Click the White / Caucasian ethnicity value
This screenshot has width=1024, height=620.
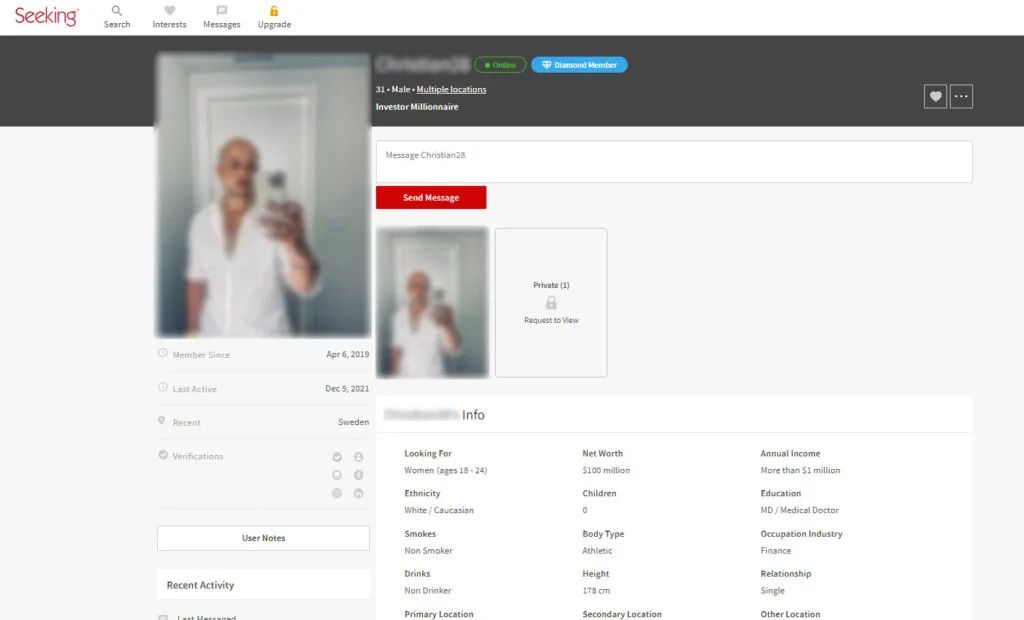(x=439, y=510)
